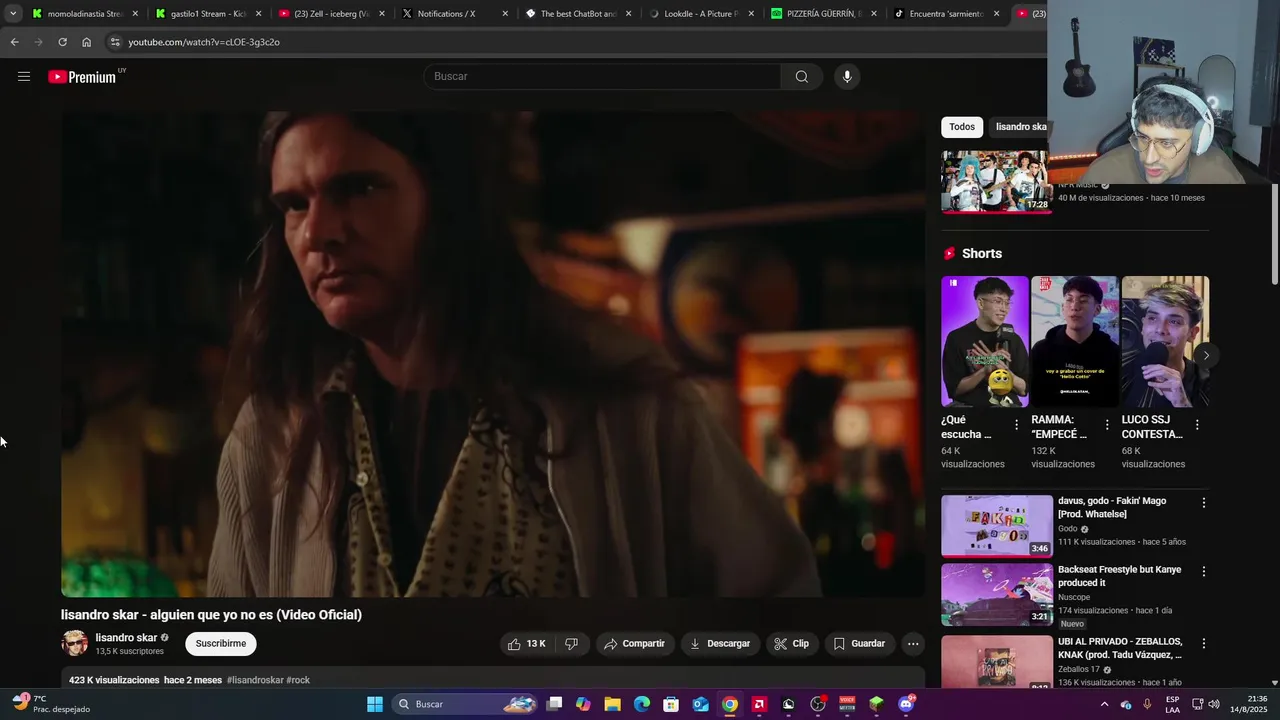Create a Clip from the video
1280x720 pixels.
[792, 644]
